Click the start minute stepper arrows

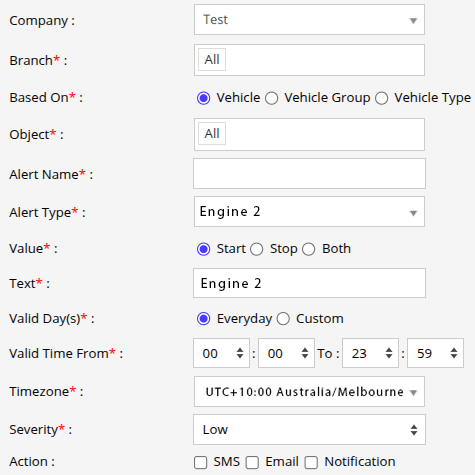(x=305, y=353)
